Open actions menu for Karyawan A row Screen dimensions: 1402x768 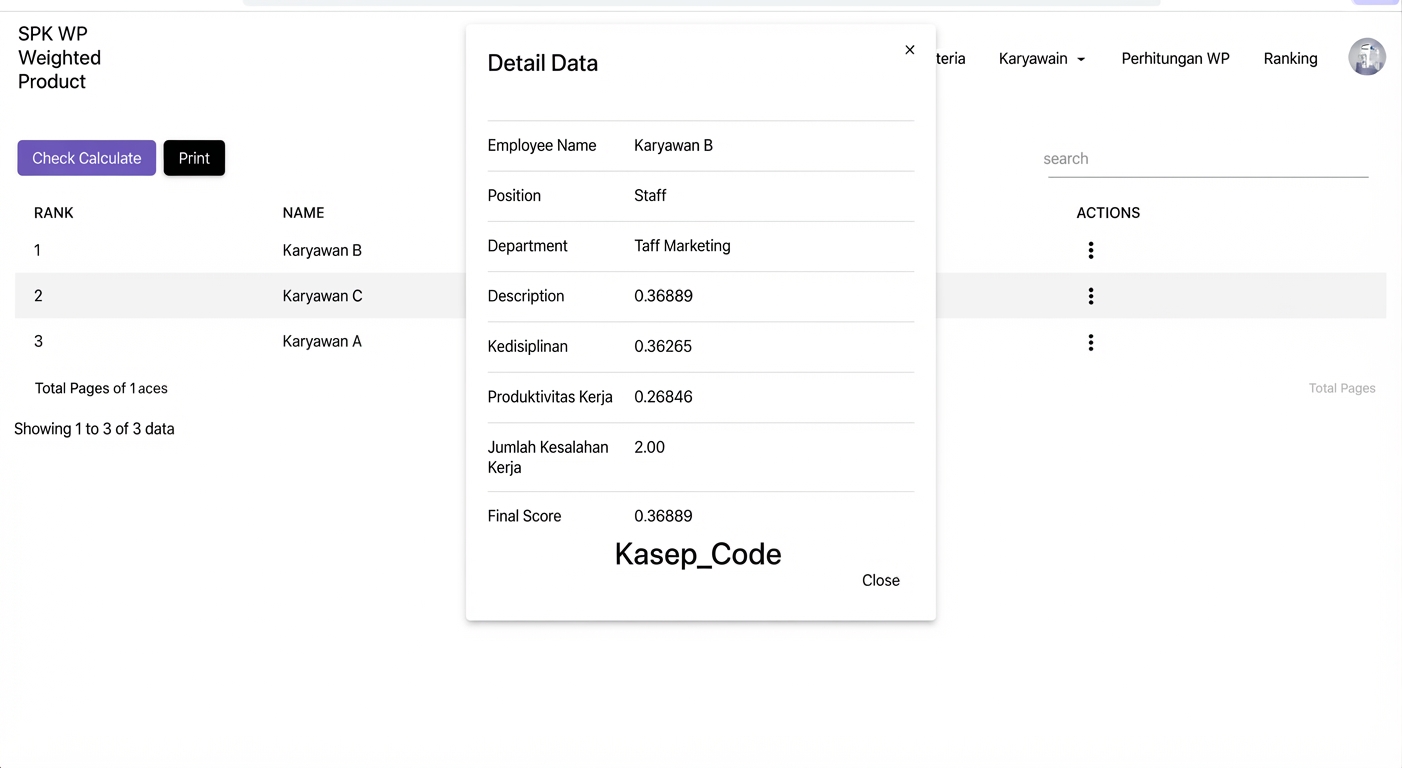pyautogui.click(x=1091, y=342)
